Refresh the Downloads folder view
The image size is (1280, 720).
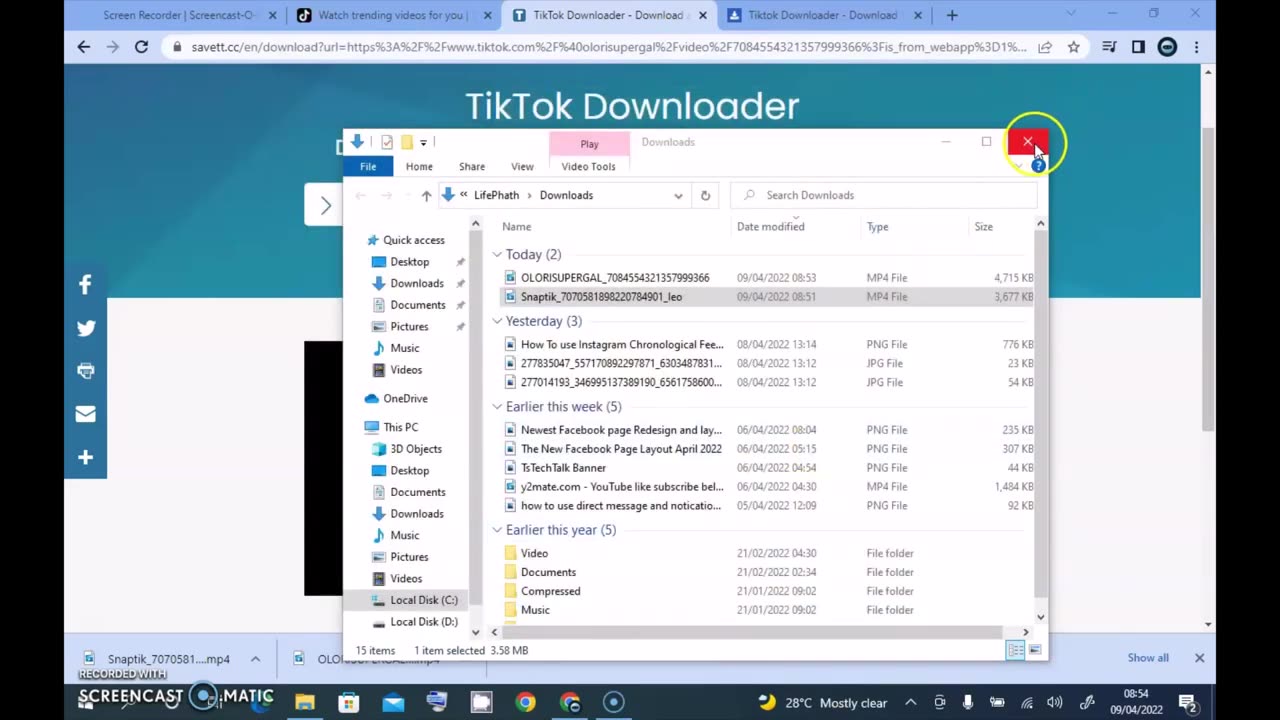[x=705, y=195]
